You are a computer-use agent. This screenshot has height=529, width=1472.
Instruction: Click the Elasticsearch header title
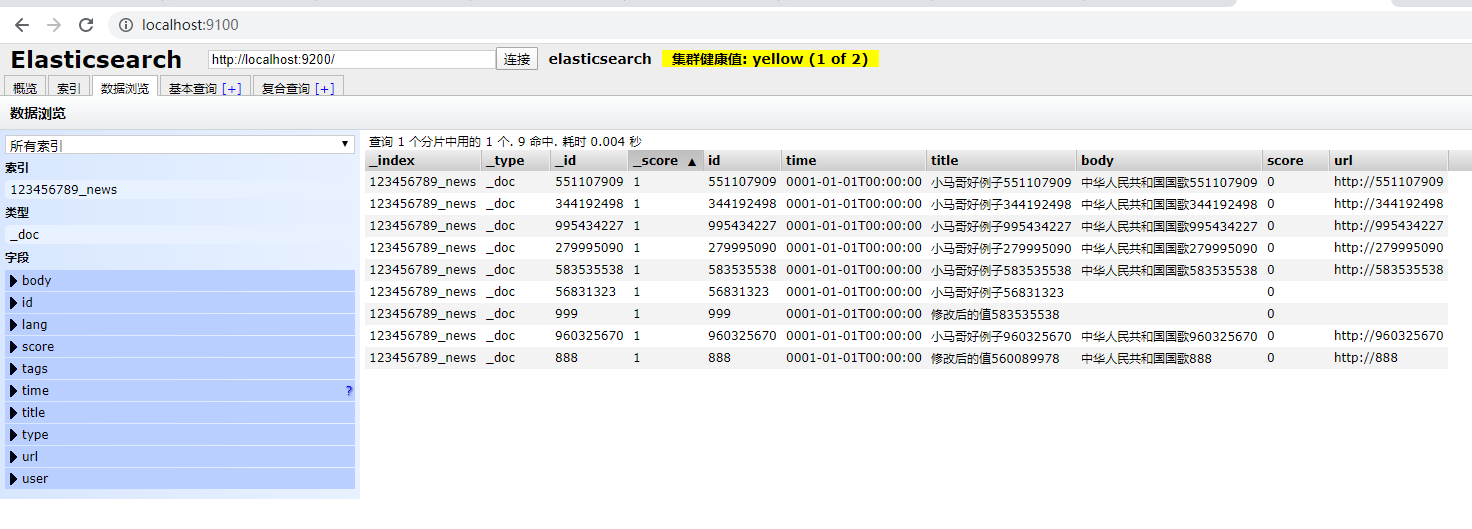point(96,59)
